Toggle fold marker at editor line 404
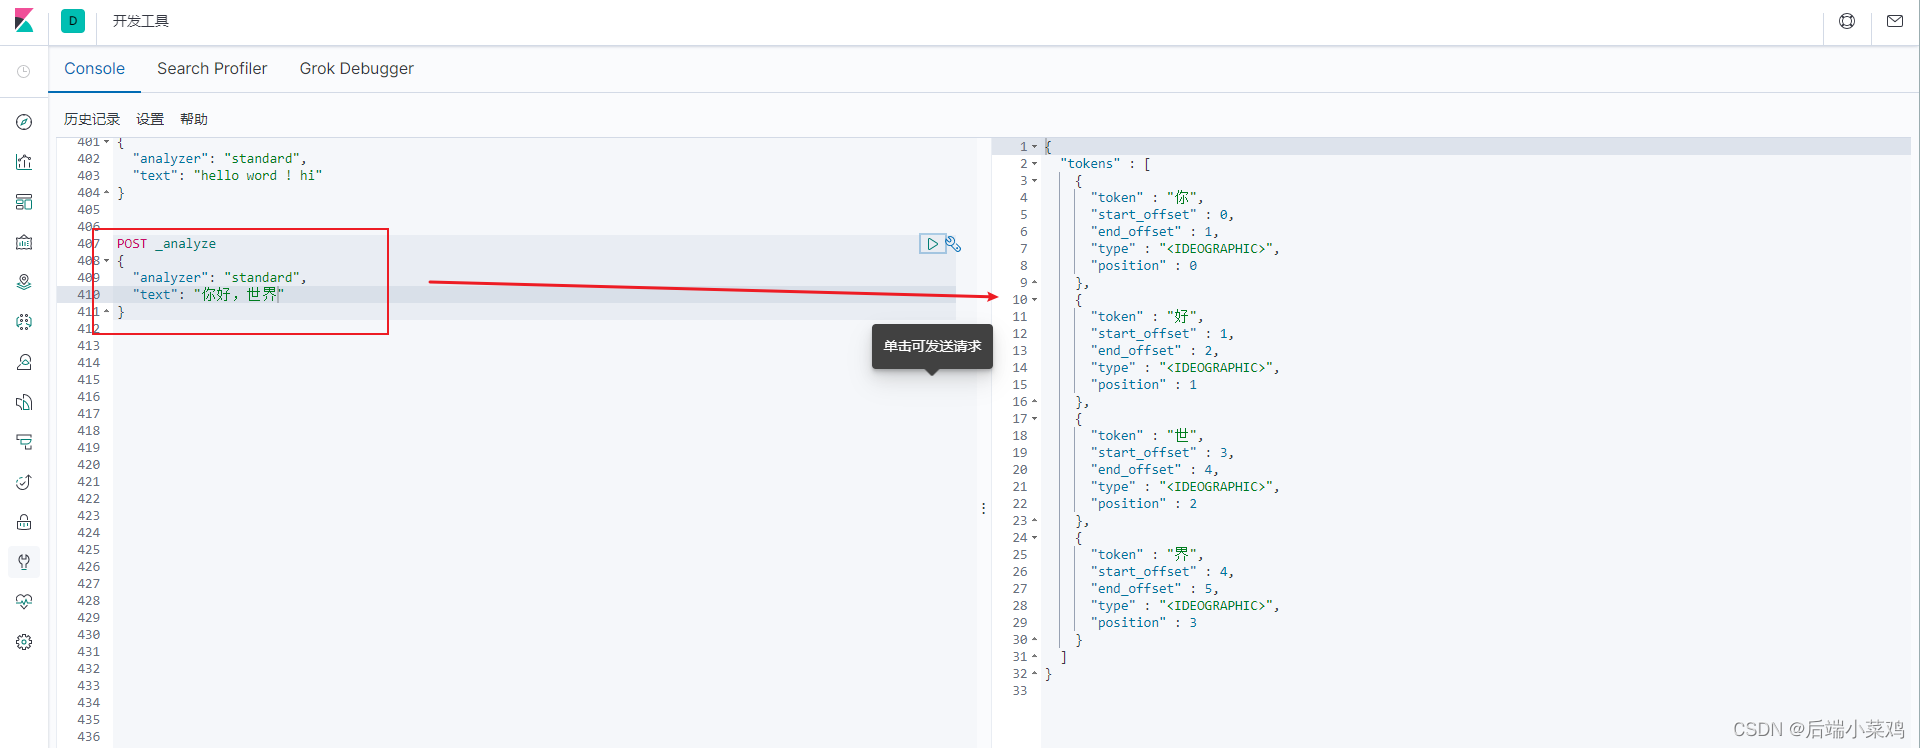Viewport: 1920px width, 748px height. coord(107,193)
